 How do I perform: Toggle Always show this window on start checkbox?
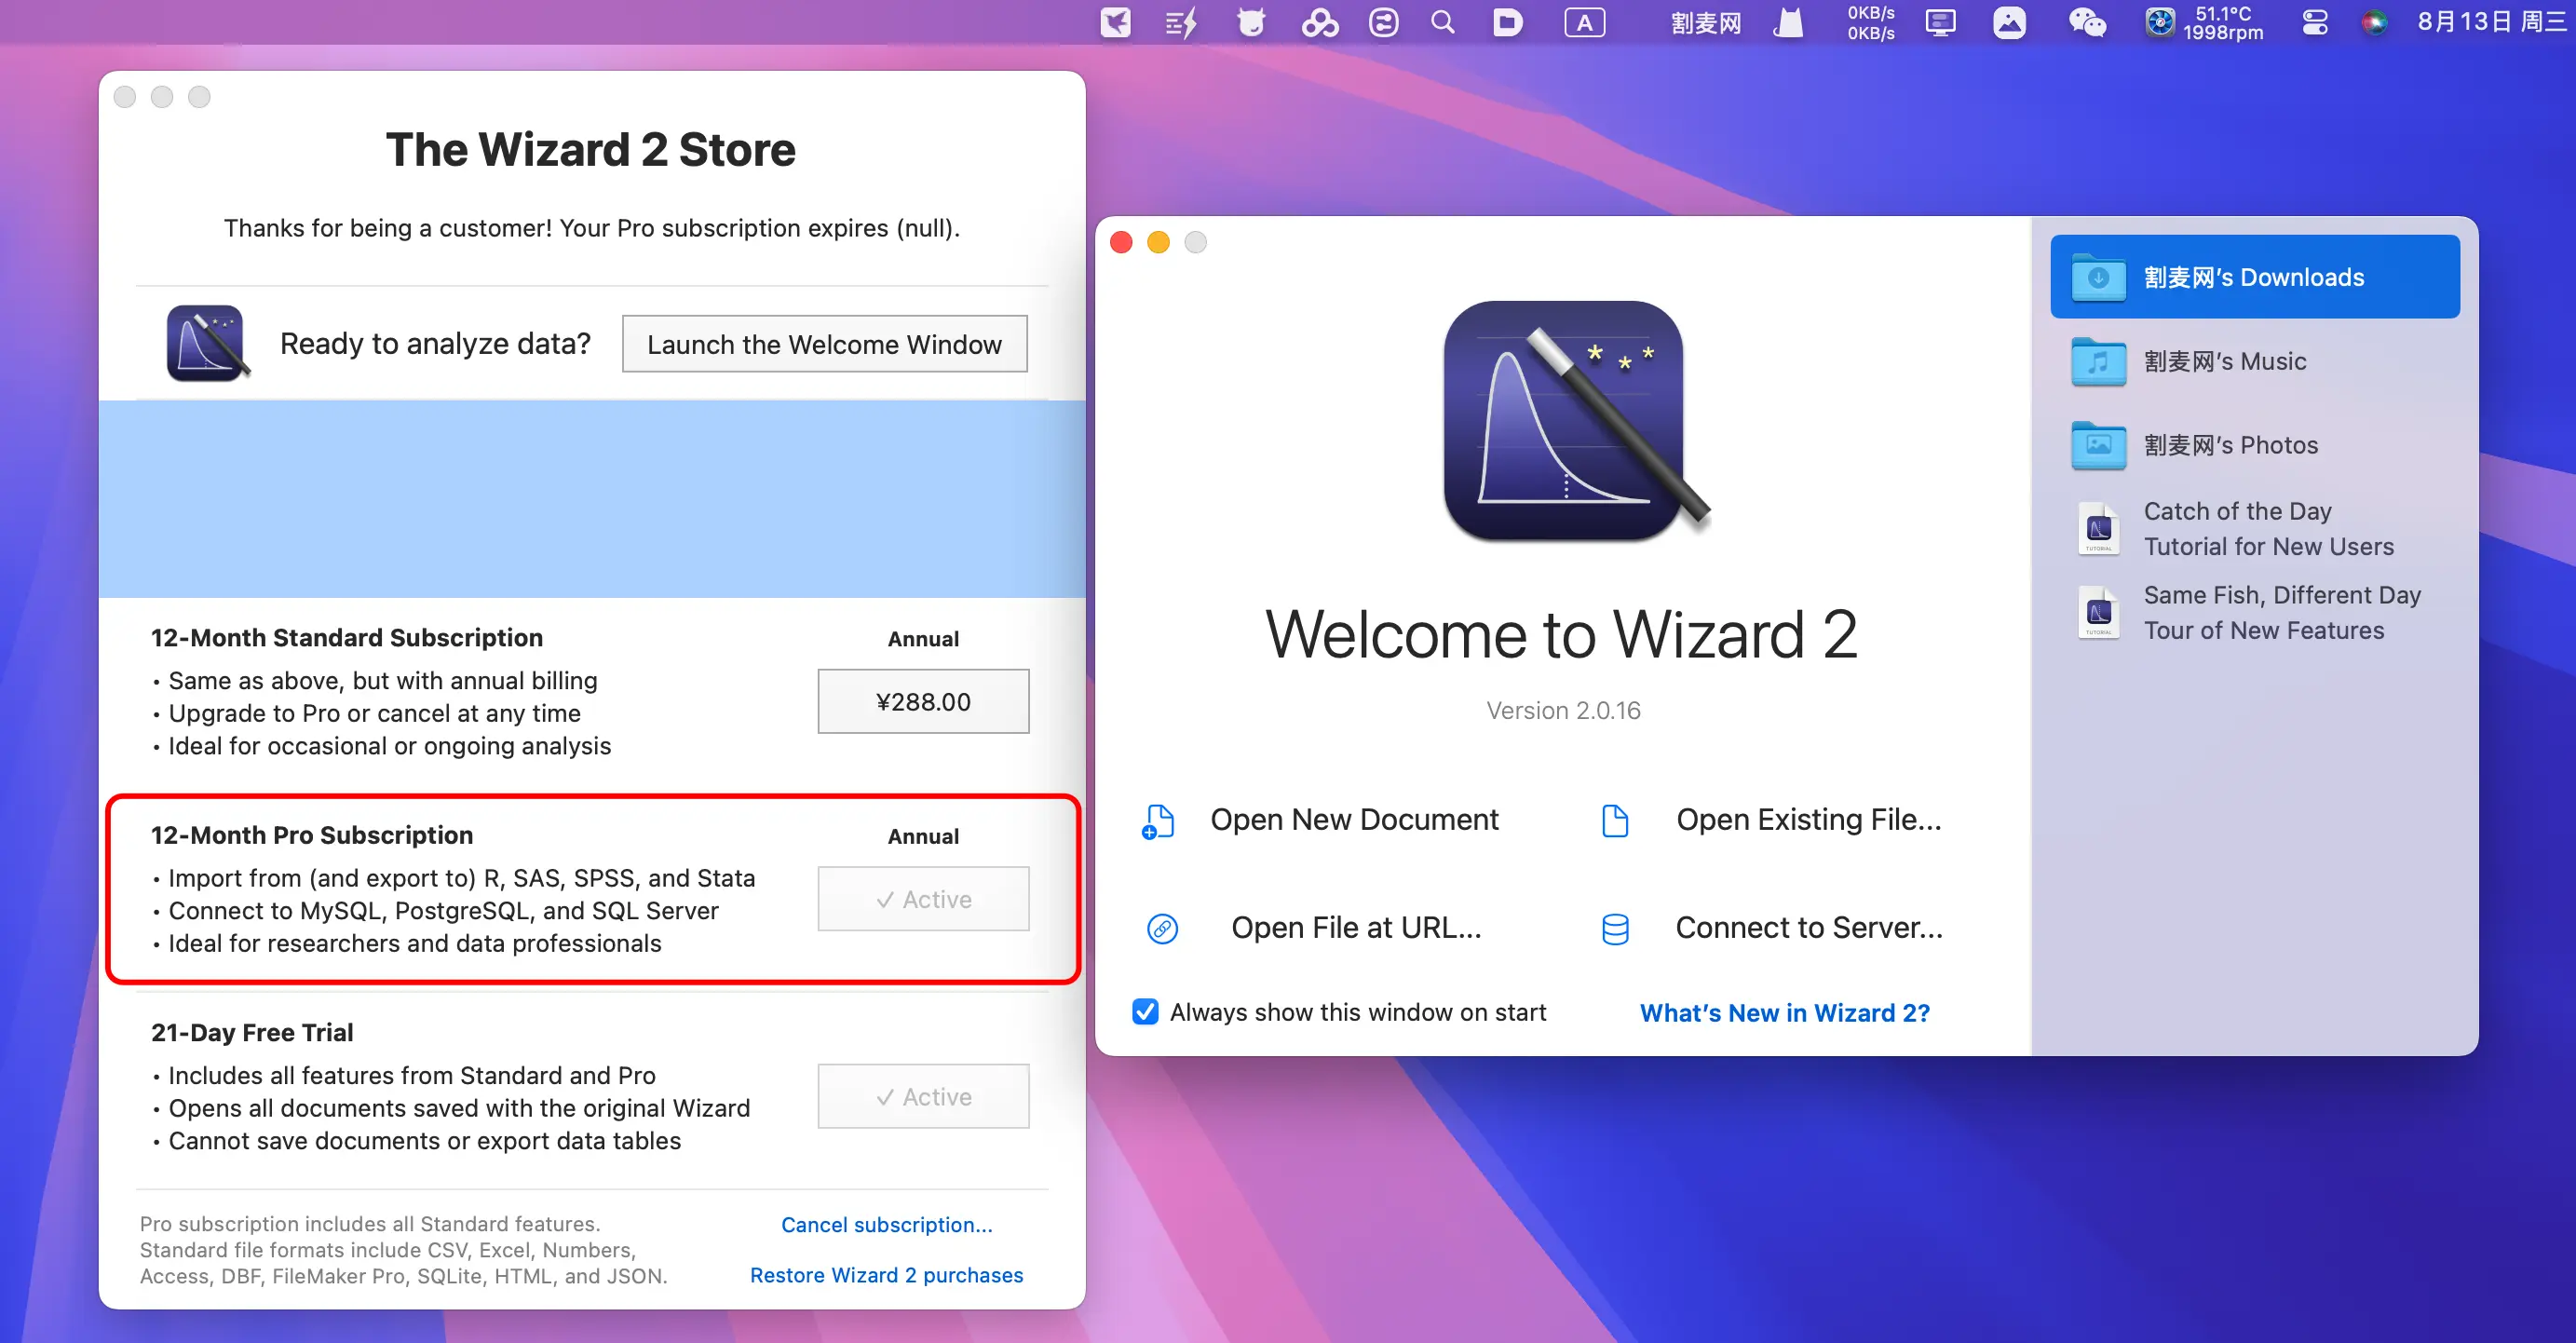[x=1144, y=1012]
